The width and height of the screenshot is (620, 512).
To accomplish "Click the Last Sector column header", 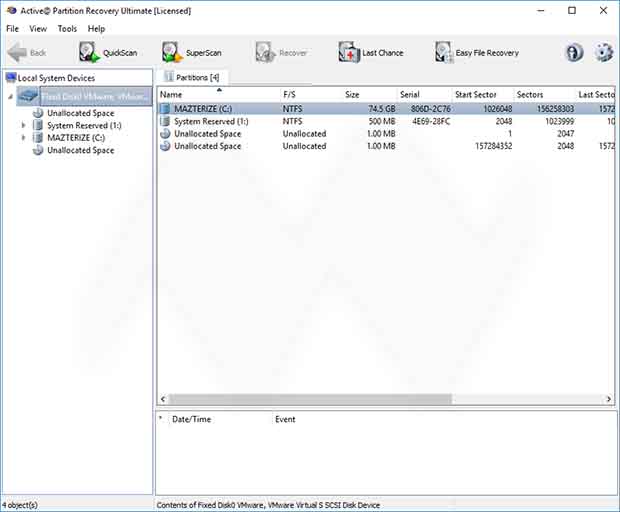I will coord(595,94).
